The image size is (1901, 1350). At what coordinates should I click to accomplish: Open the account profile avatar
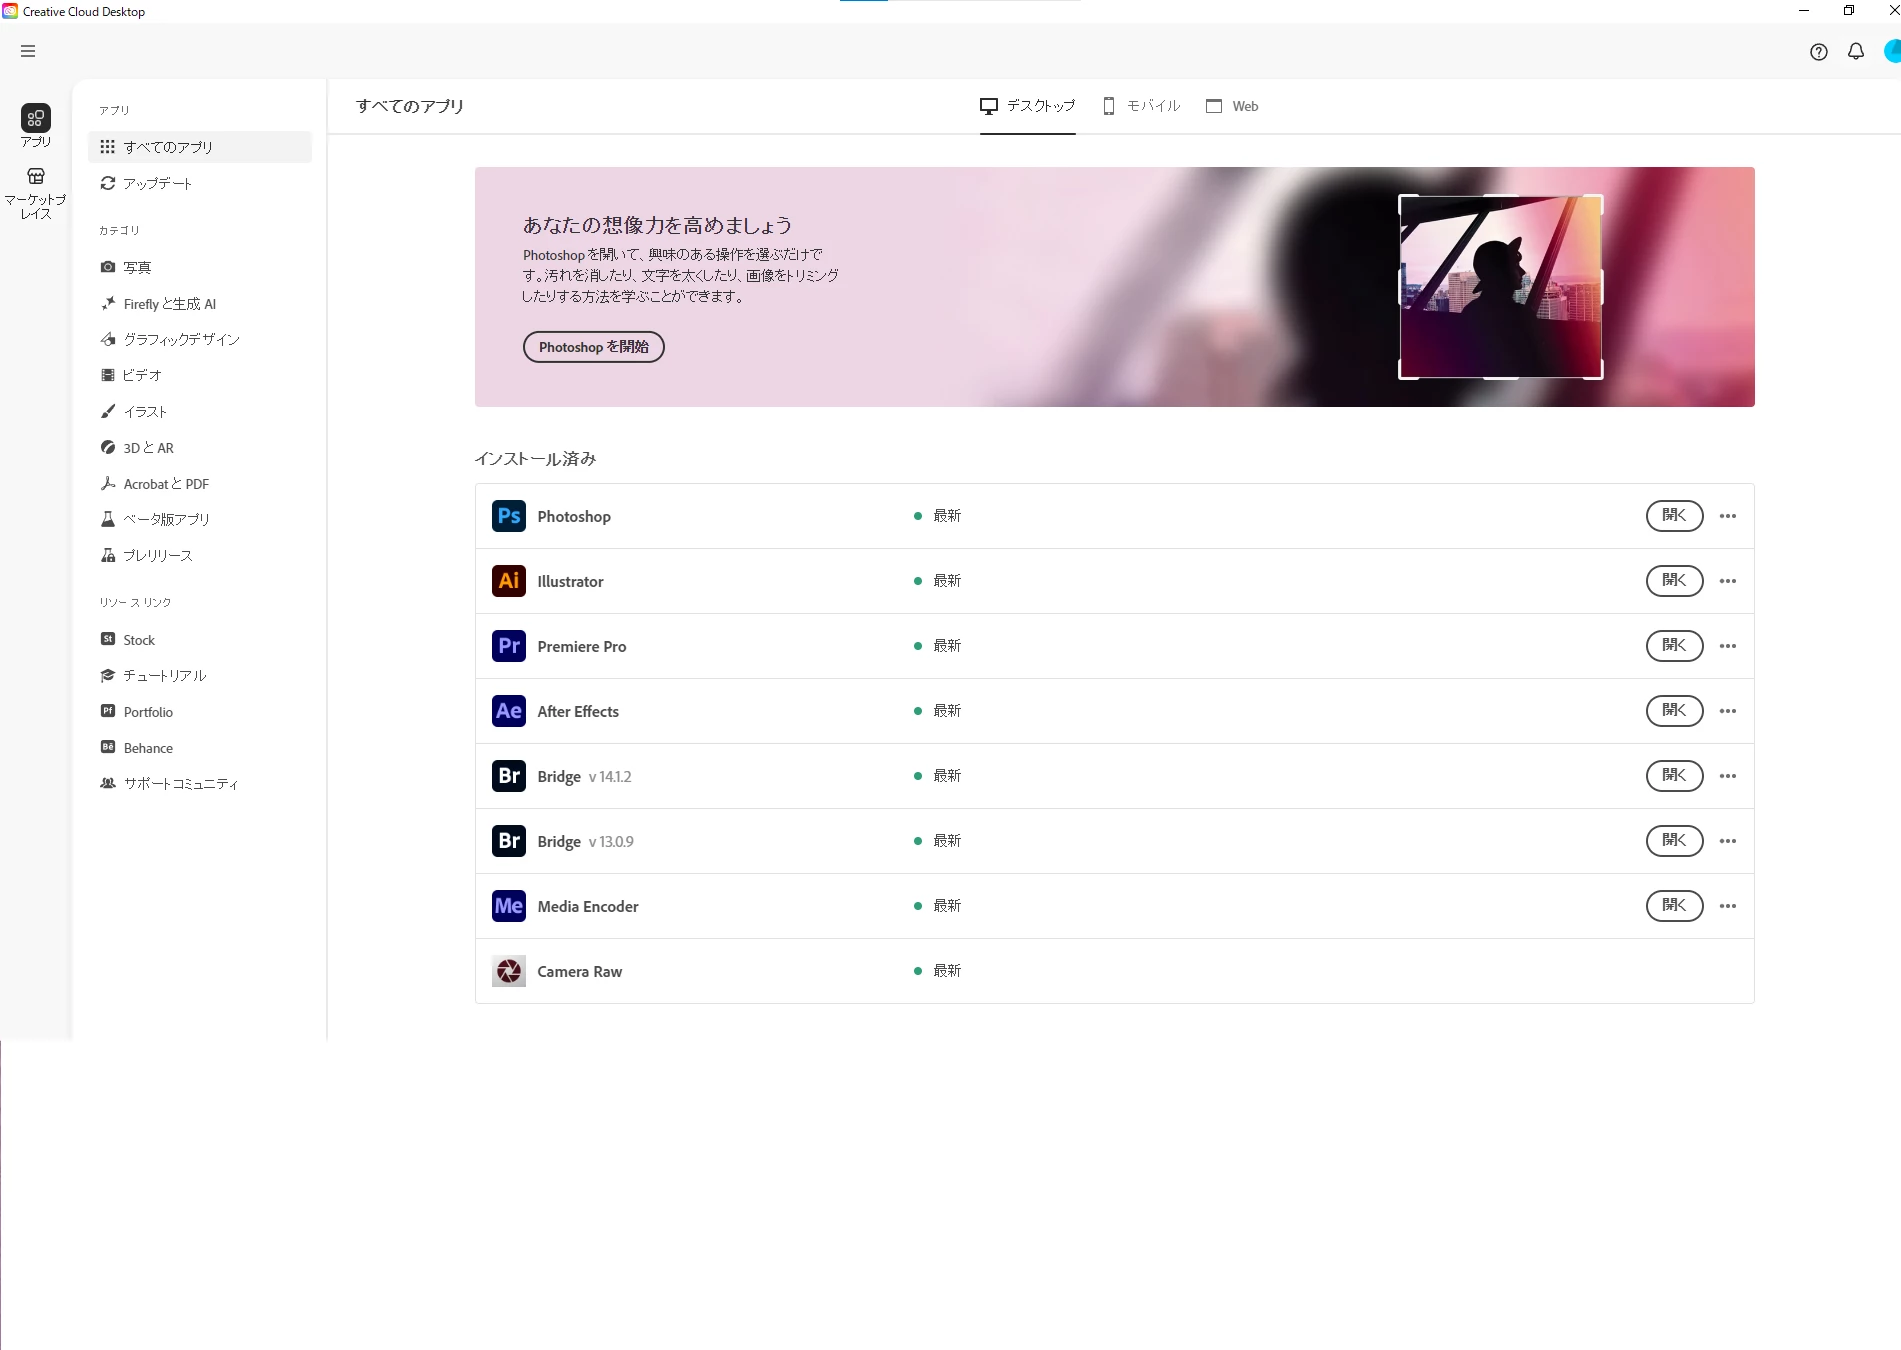point(1892,52)
